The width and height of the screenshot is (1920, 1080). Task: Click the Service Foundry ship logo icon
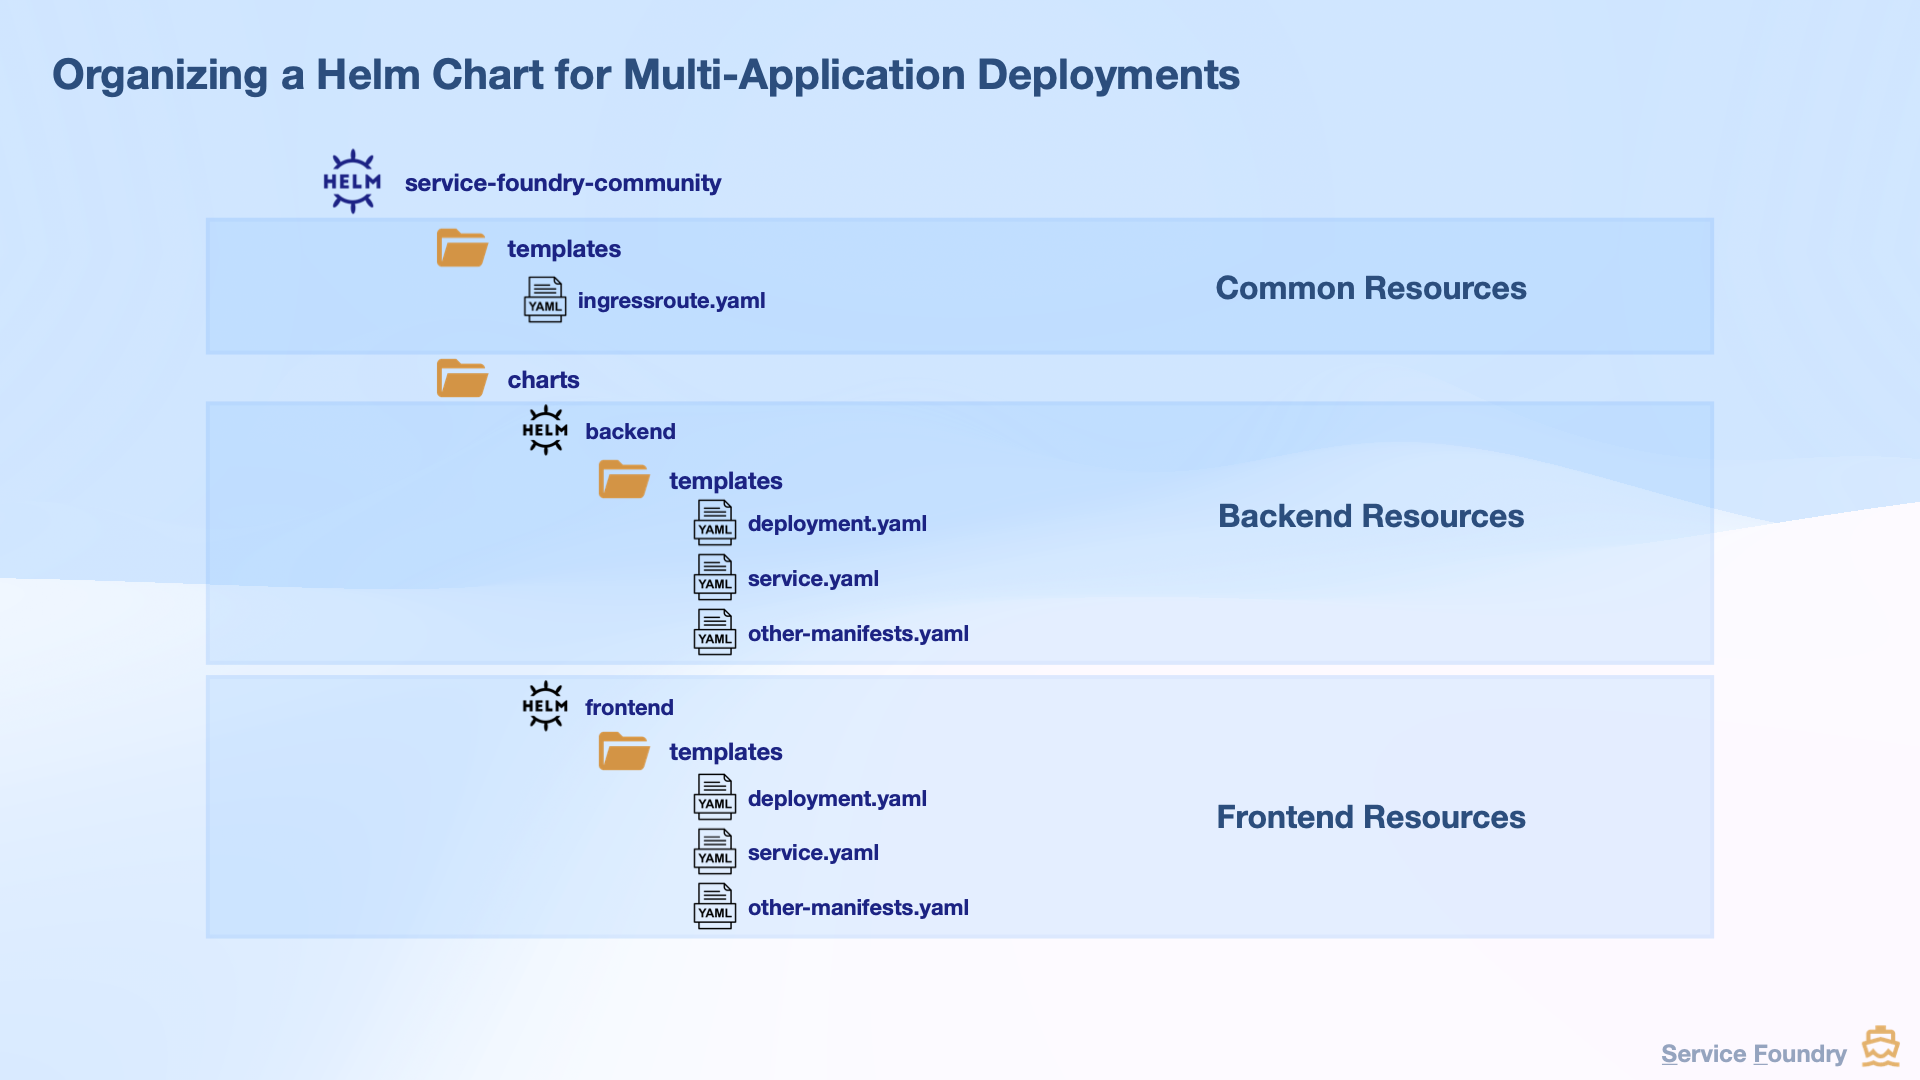click(1880, 1048)
